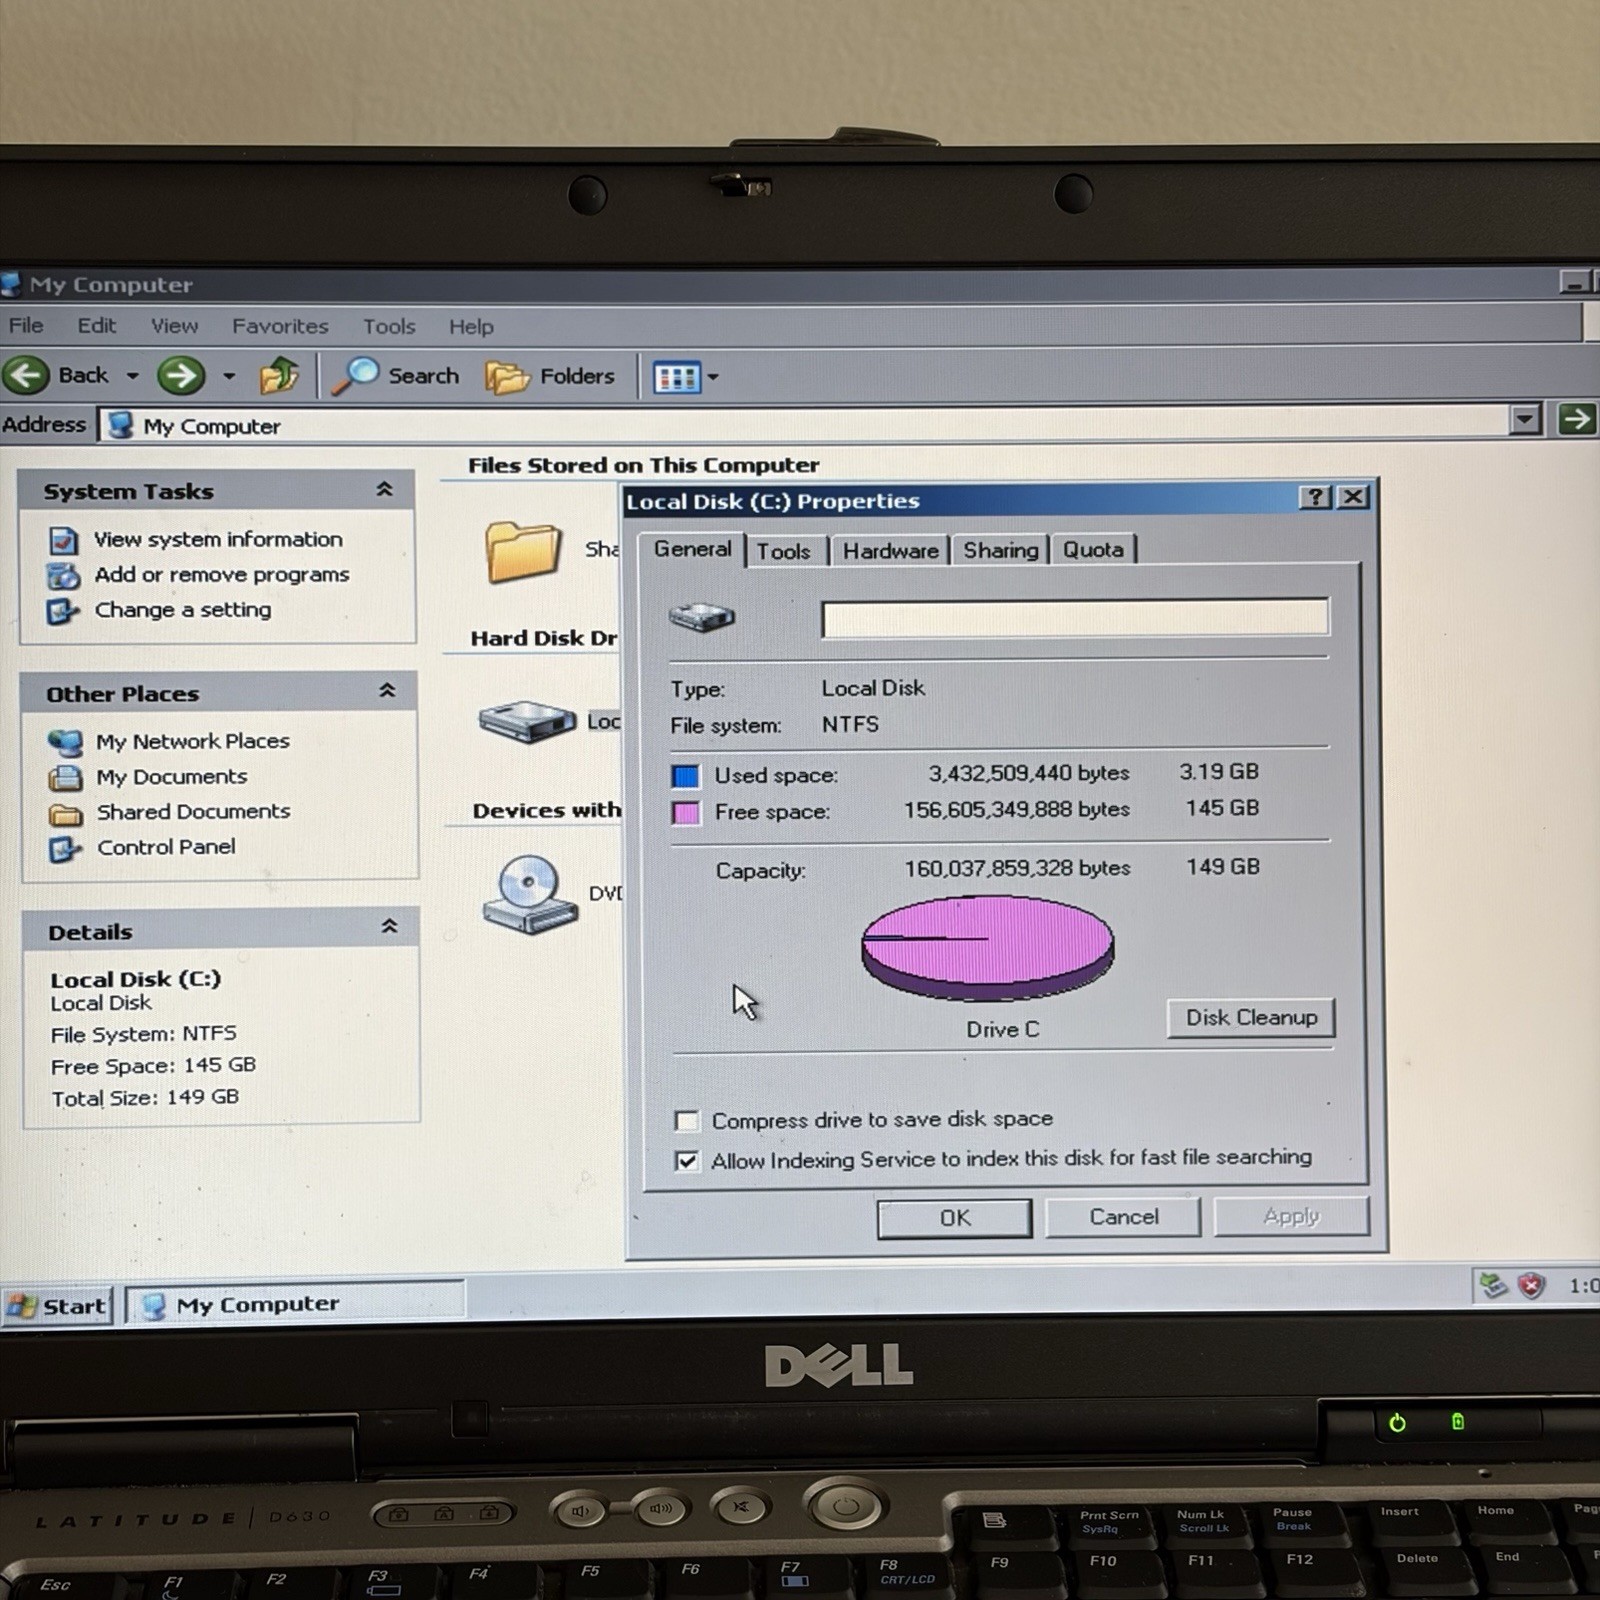Open the File menu

[x=26, y=326]
